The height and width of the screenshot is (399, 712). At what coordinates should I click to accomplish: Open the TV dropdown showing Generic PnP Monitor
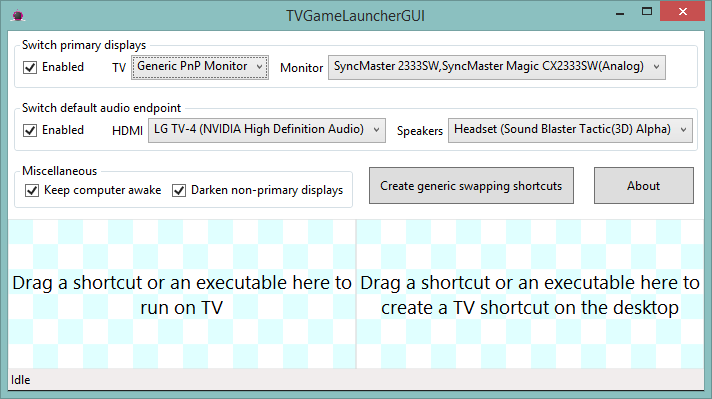pos(200,67)
